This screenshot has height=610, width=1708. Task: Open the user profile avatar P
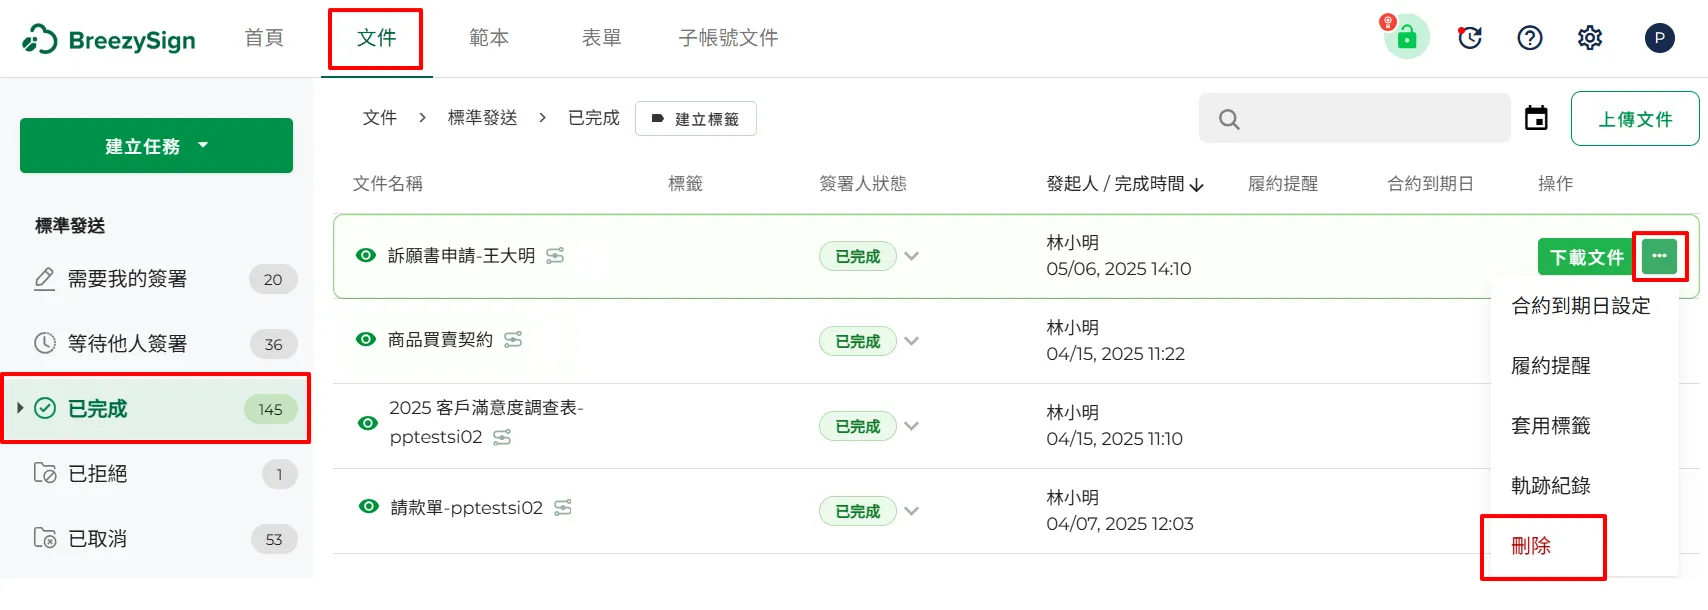pyautogui.click(x=1659, y=38)
